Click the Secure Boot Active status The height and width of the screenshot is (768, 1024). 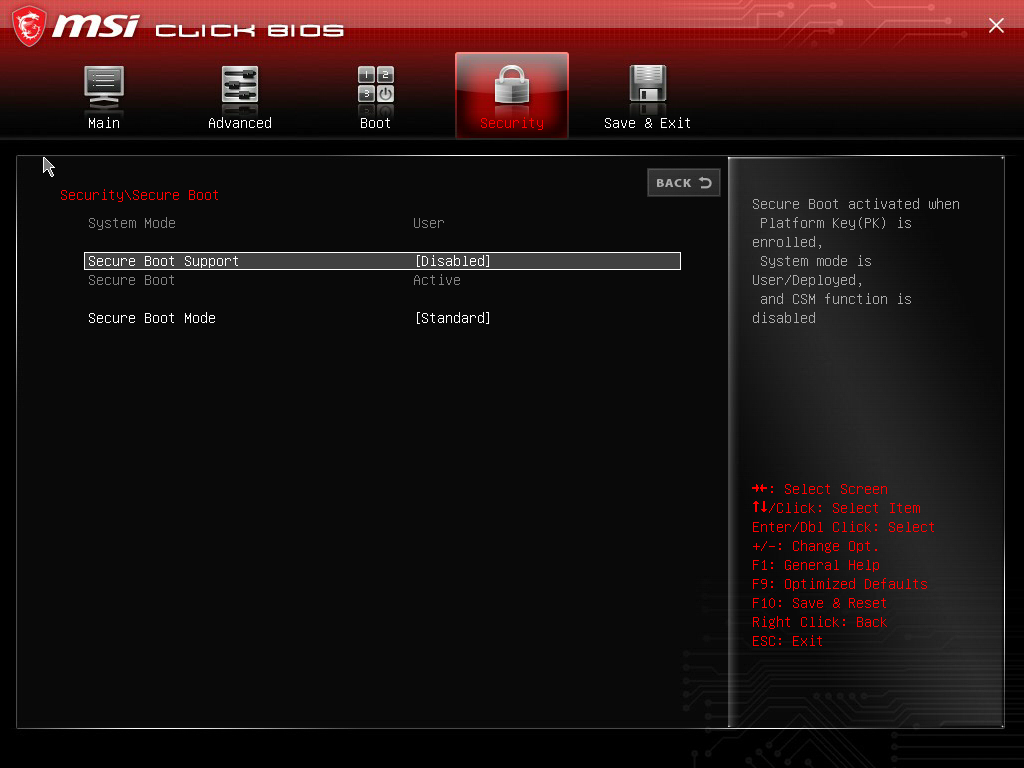tap(437, 280)
